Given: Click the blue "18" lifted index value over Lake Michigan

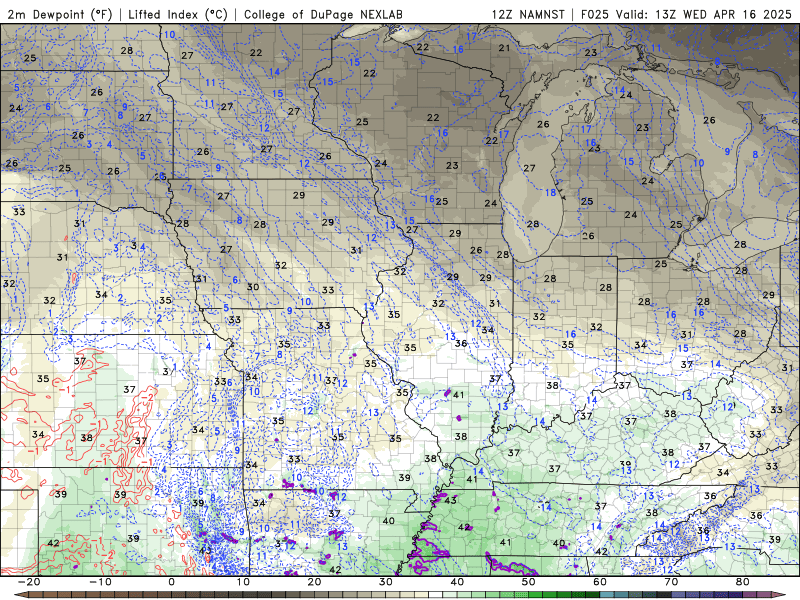Looking at the screenshot, I should [x=550, y=192].
